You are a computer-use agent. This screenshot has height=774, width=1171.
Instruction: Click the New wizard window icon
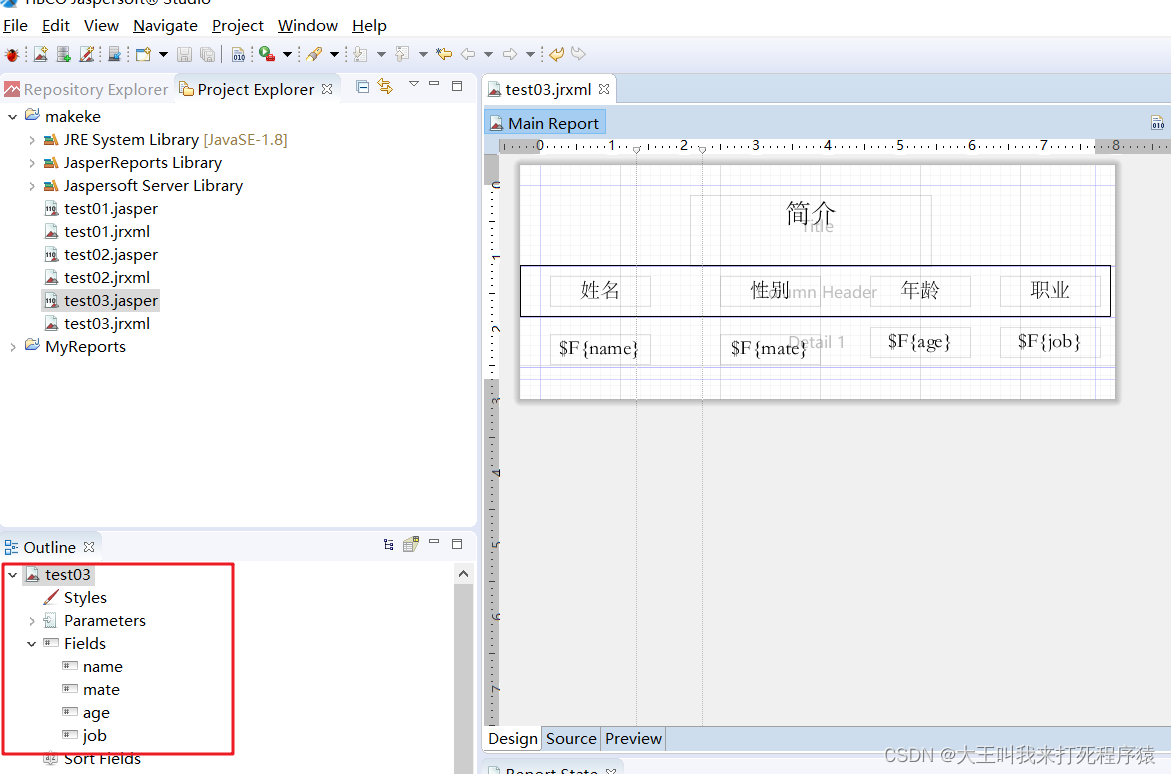[143, 54]
